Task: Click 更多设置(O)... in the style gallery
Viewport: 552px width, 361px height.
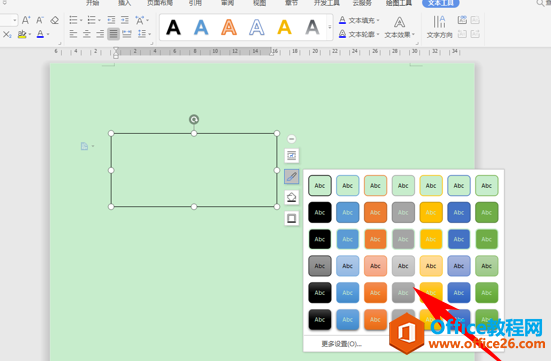Action: coord(341,344)
